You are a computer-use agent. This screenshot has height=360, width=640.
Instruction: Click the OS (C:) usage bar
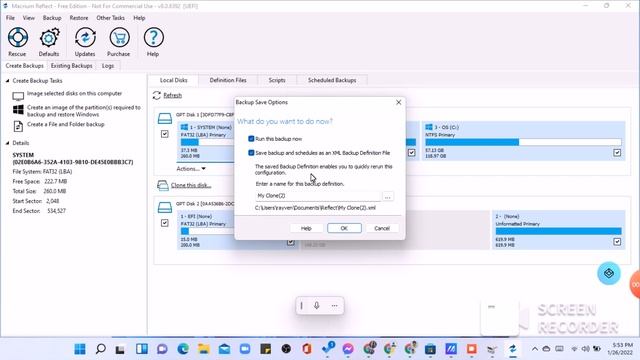point(523,142)
